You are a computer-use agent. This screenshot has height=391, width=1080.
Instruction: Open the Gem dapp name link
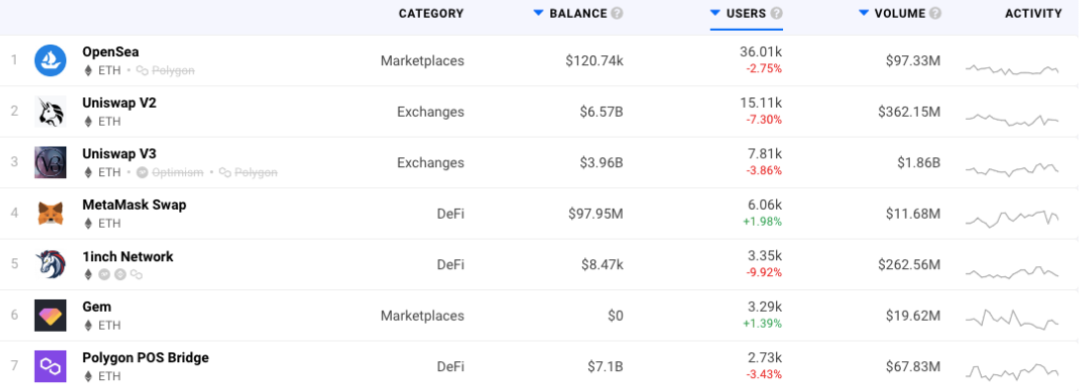[x=97, y=306]
